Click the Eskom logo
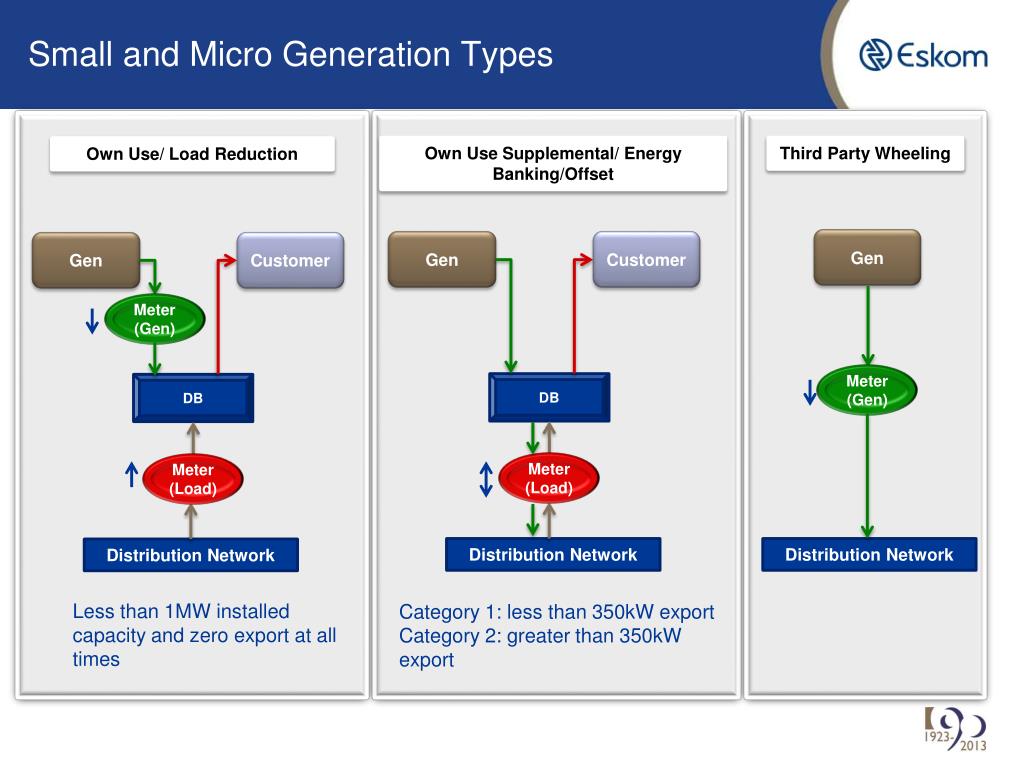 coord(923,55)
